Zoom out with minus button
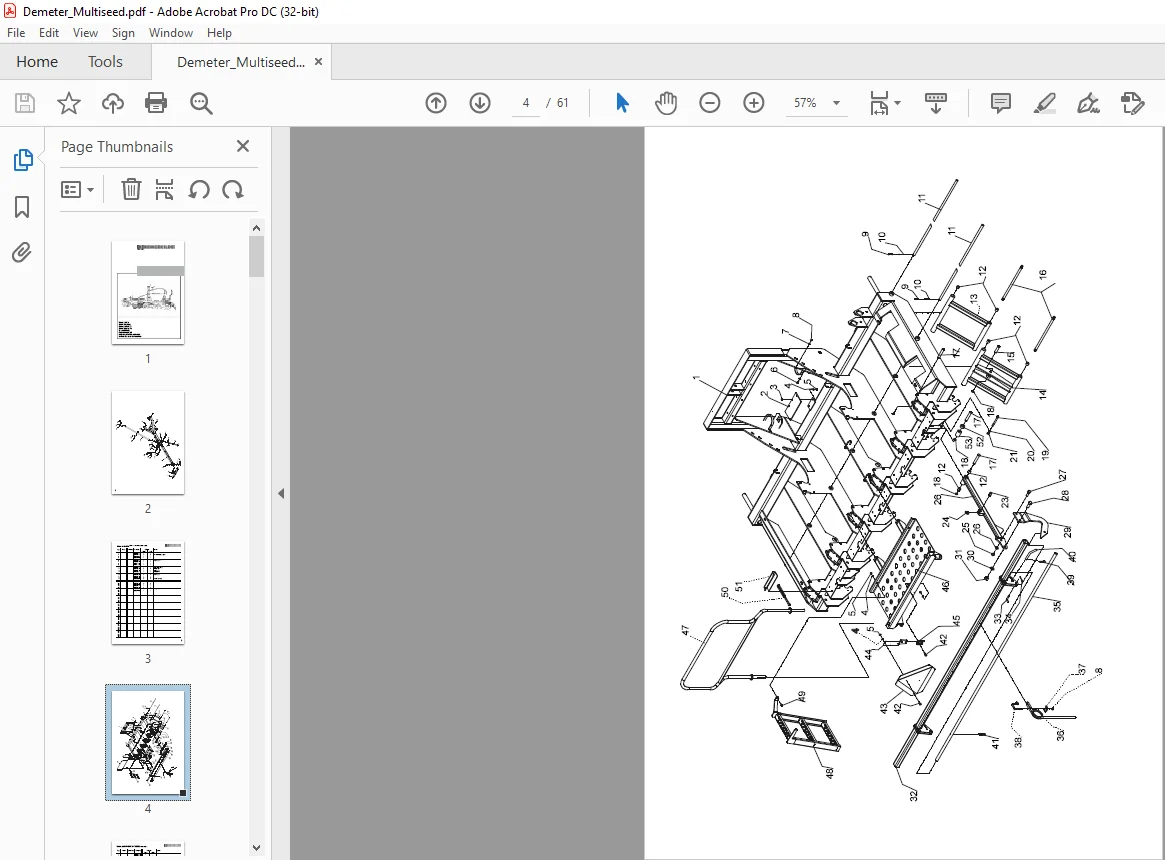The width and height of the screenshot is (1165, 860). pyautogui.click(x=710, y=103)
